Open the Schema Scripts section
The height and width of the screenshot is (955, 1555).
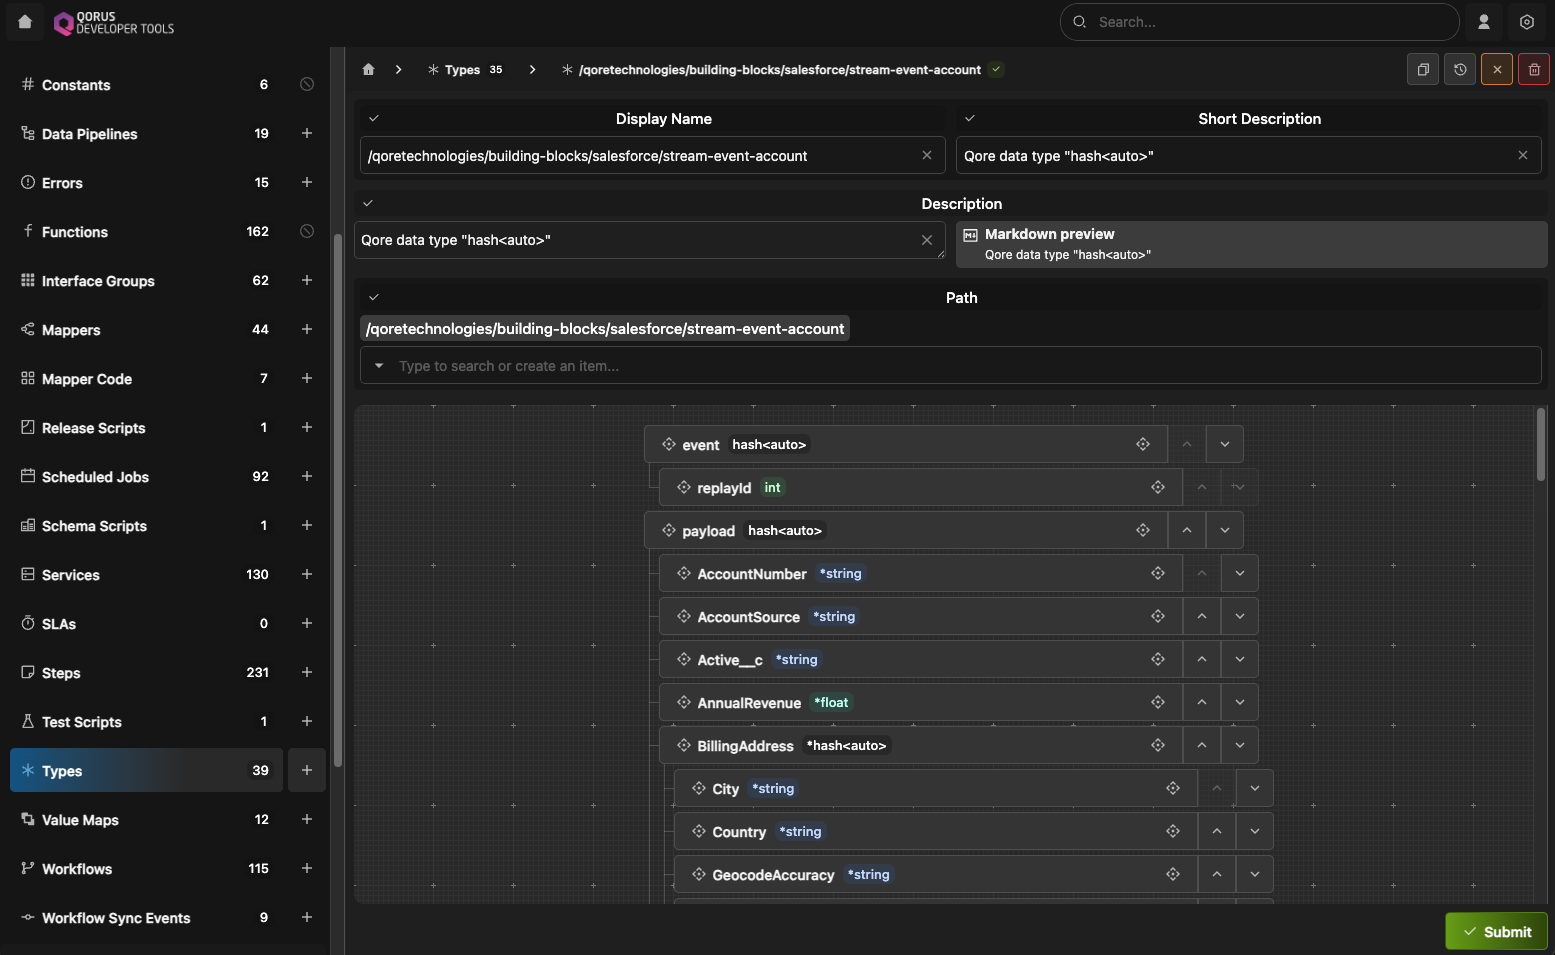146,526
